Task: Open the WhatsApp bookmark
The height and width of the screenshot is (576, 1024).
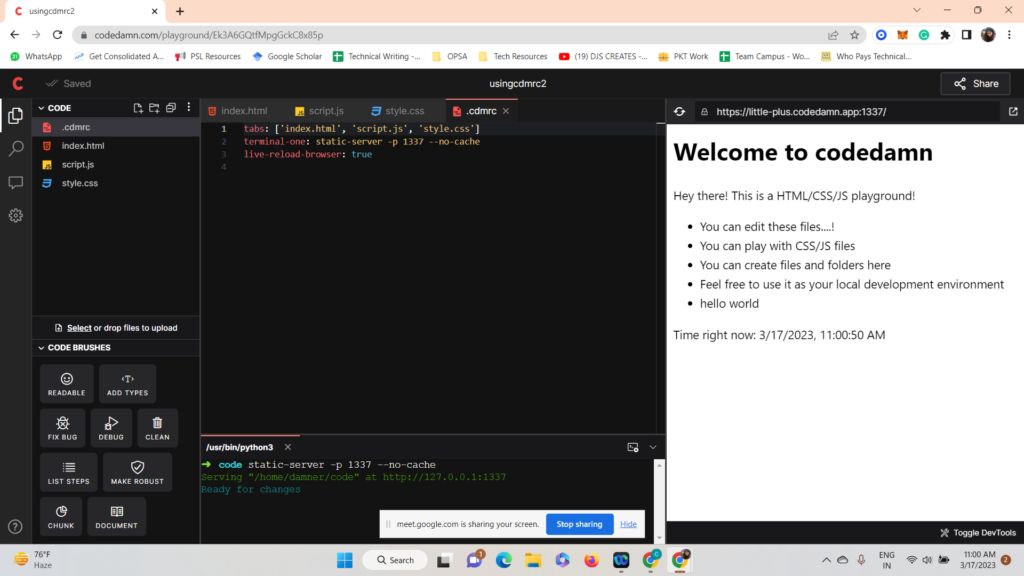Action: coord(37,57)
